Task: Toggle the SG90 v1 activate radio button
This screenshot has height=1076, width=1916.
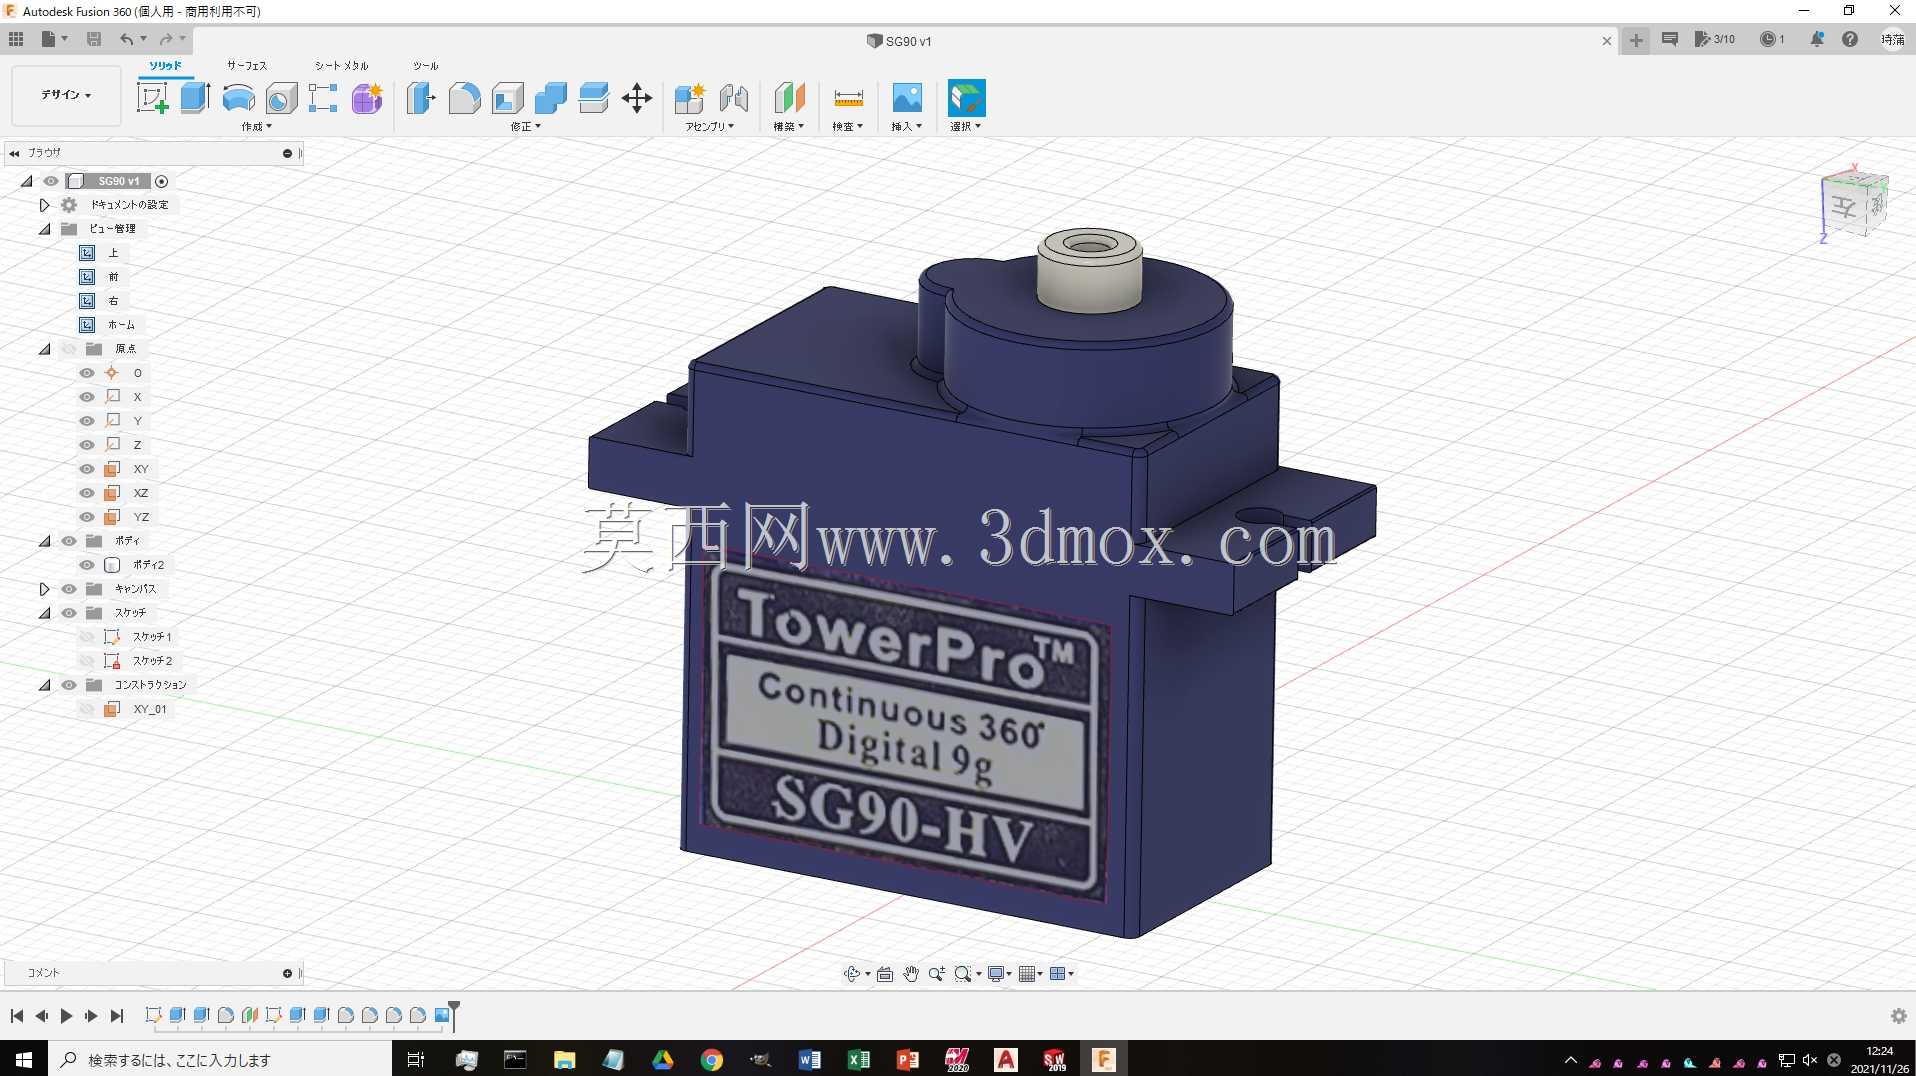Action: pos(161,181)
